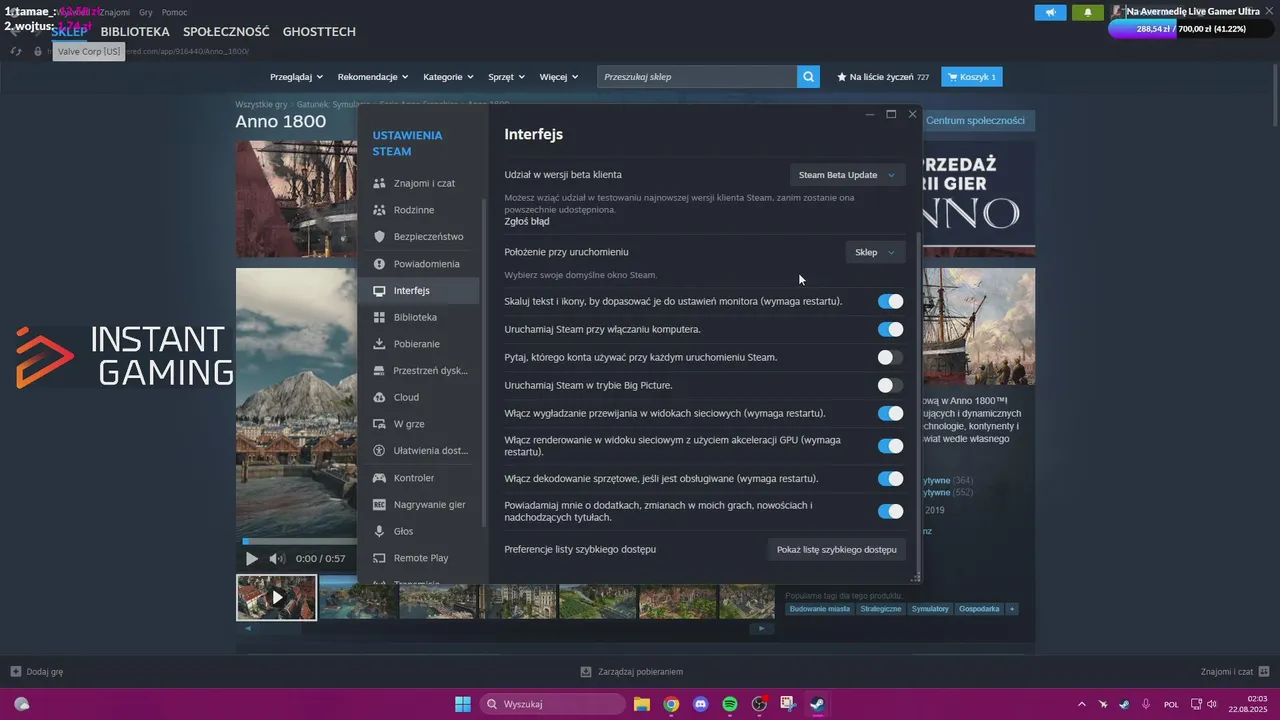The width and height of the screenshot is (1280, 720).
Task: Click the store search field
Action: [x=697, y=77]
